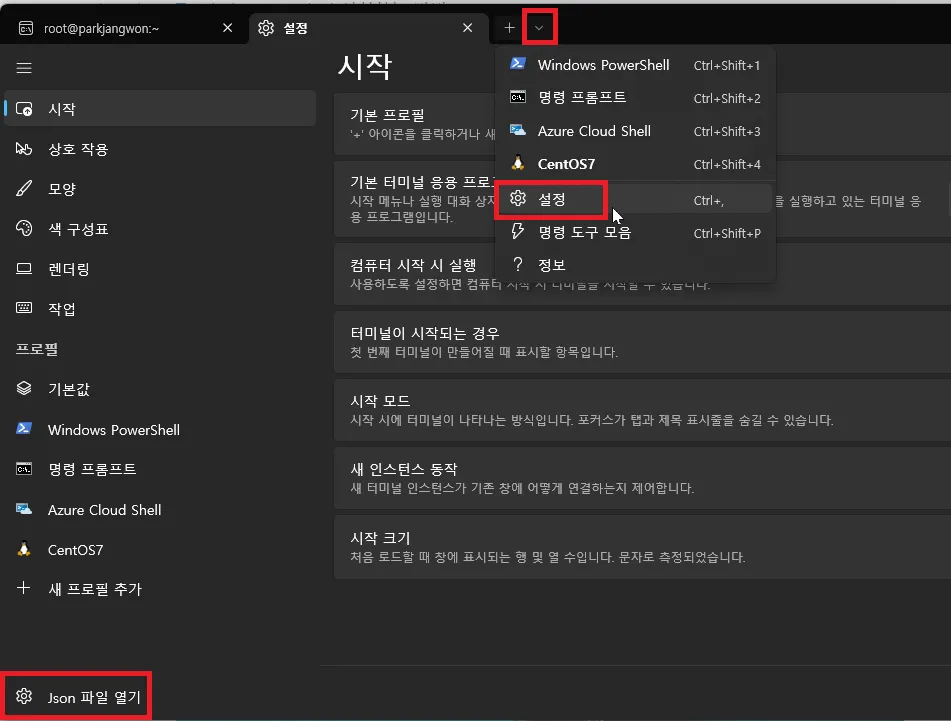Select 시작 in the settings sidebar
This screenshot has height=721, width=951.
coord(160,109)
